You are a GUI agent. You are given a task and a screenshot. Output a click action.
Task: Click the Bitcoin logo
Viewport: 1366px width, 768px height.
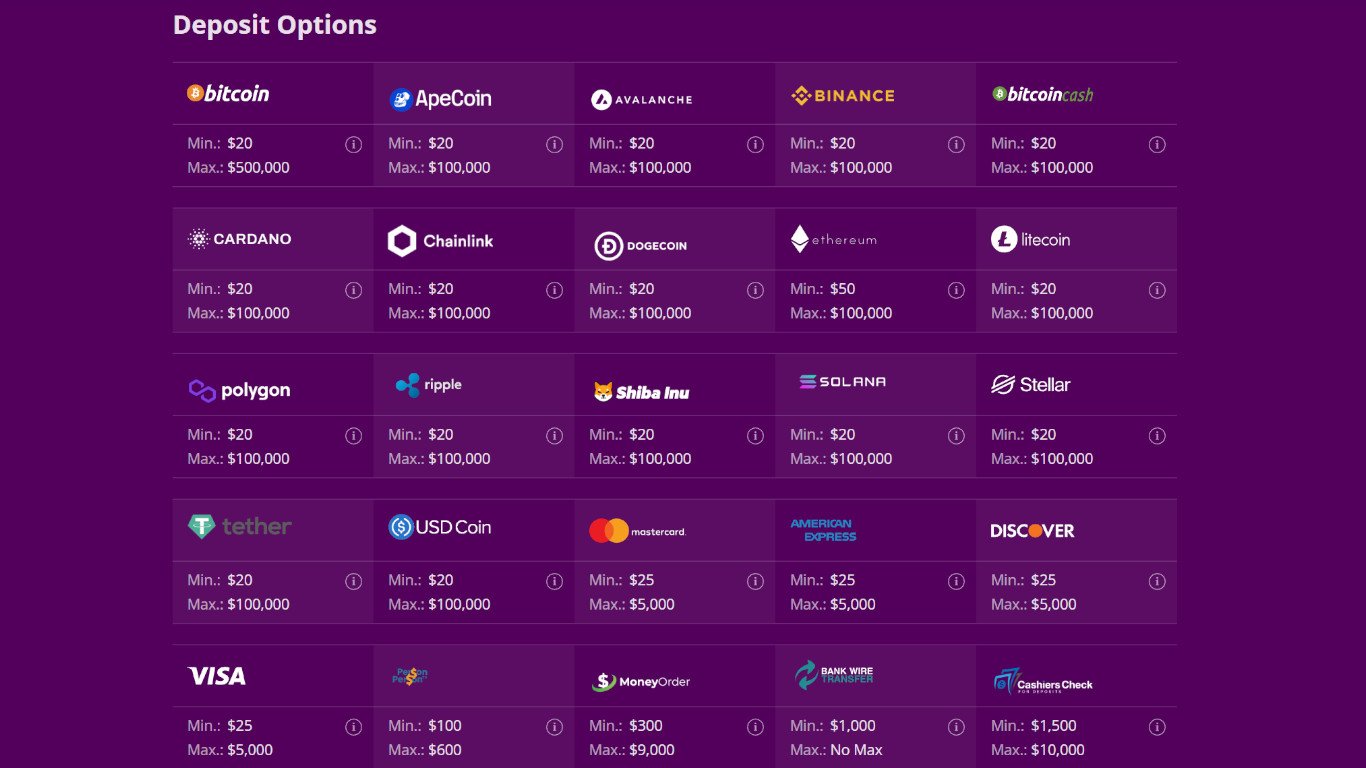point(228,93)
